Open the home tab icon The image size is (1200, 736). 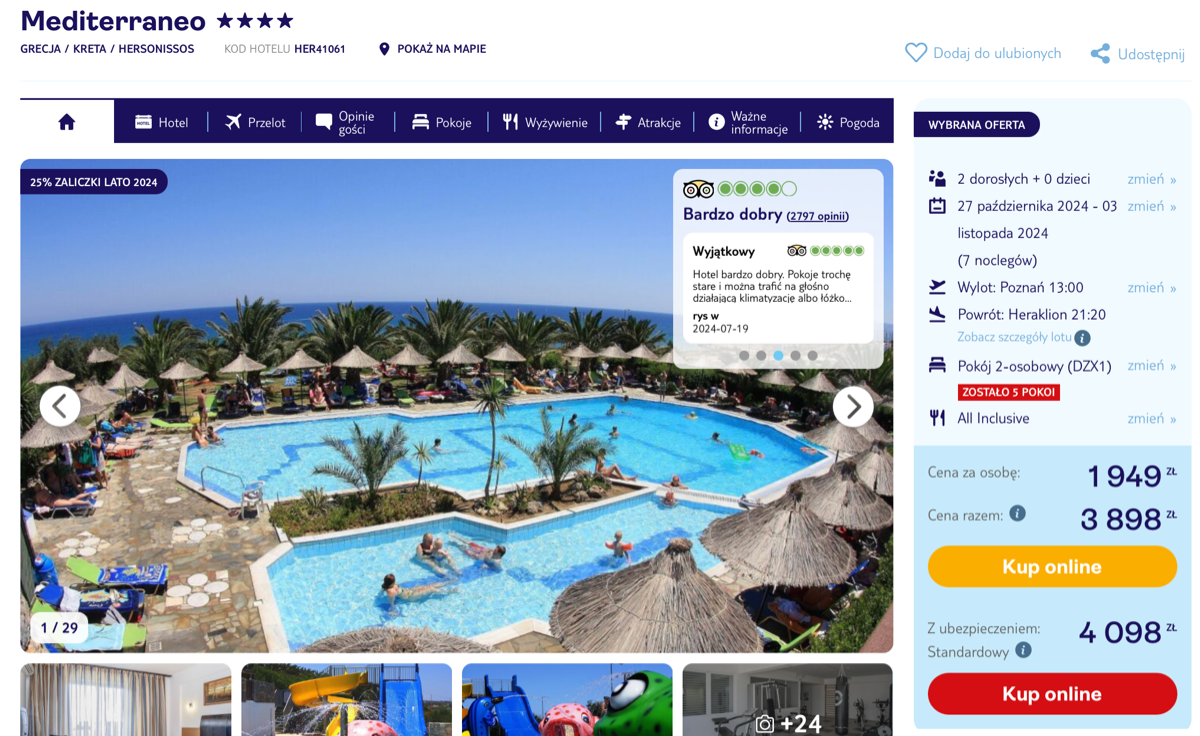(x=67, y=122)
